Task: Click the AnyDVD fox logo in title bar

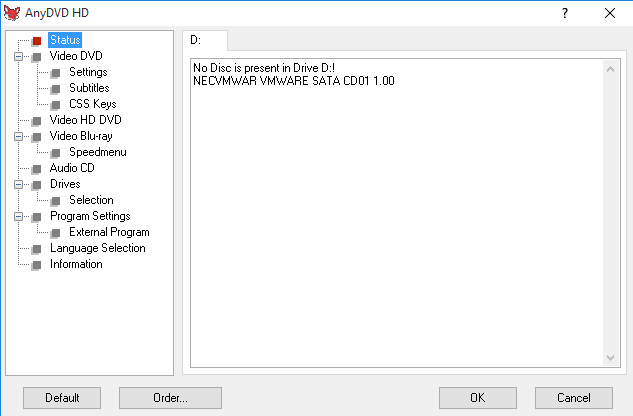Action: (12, 13)
